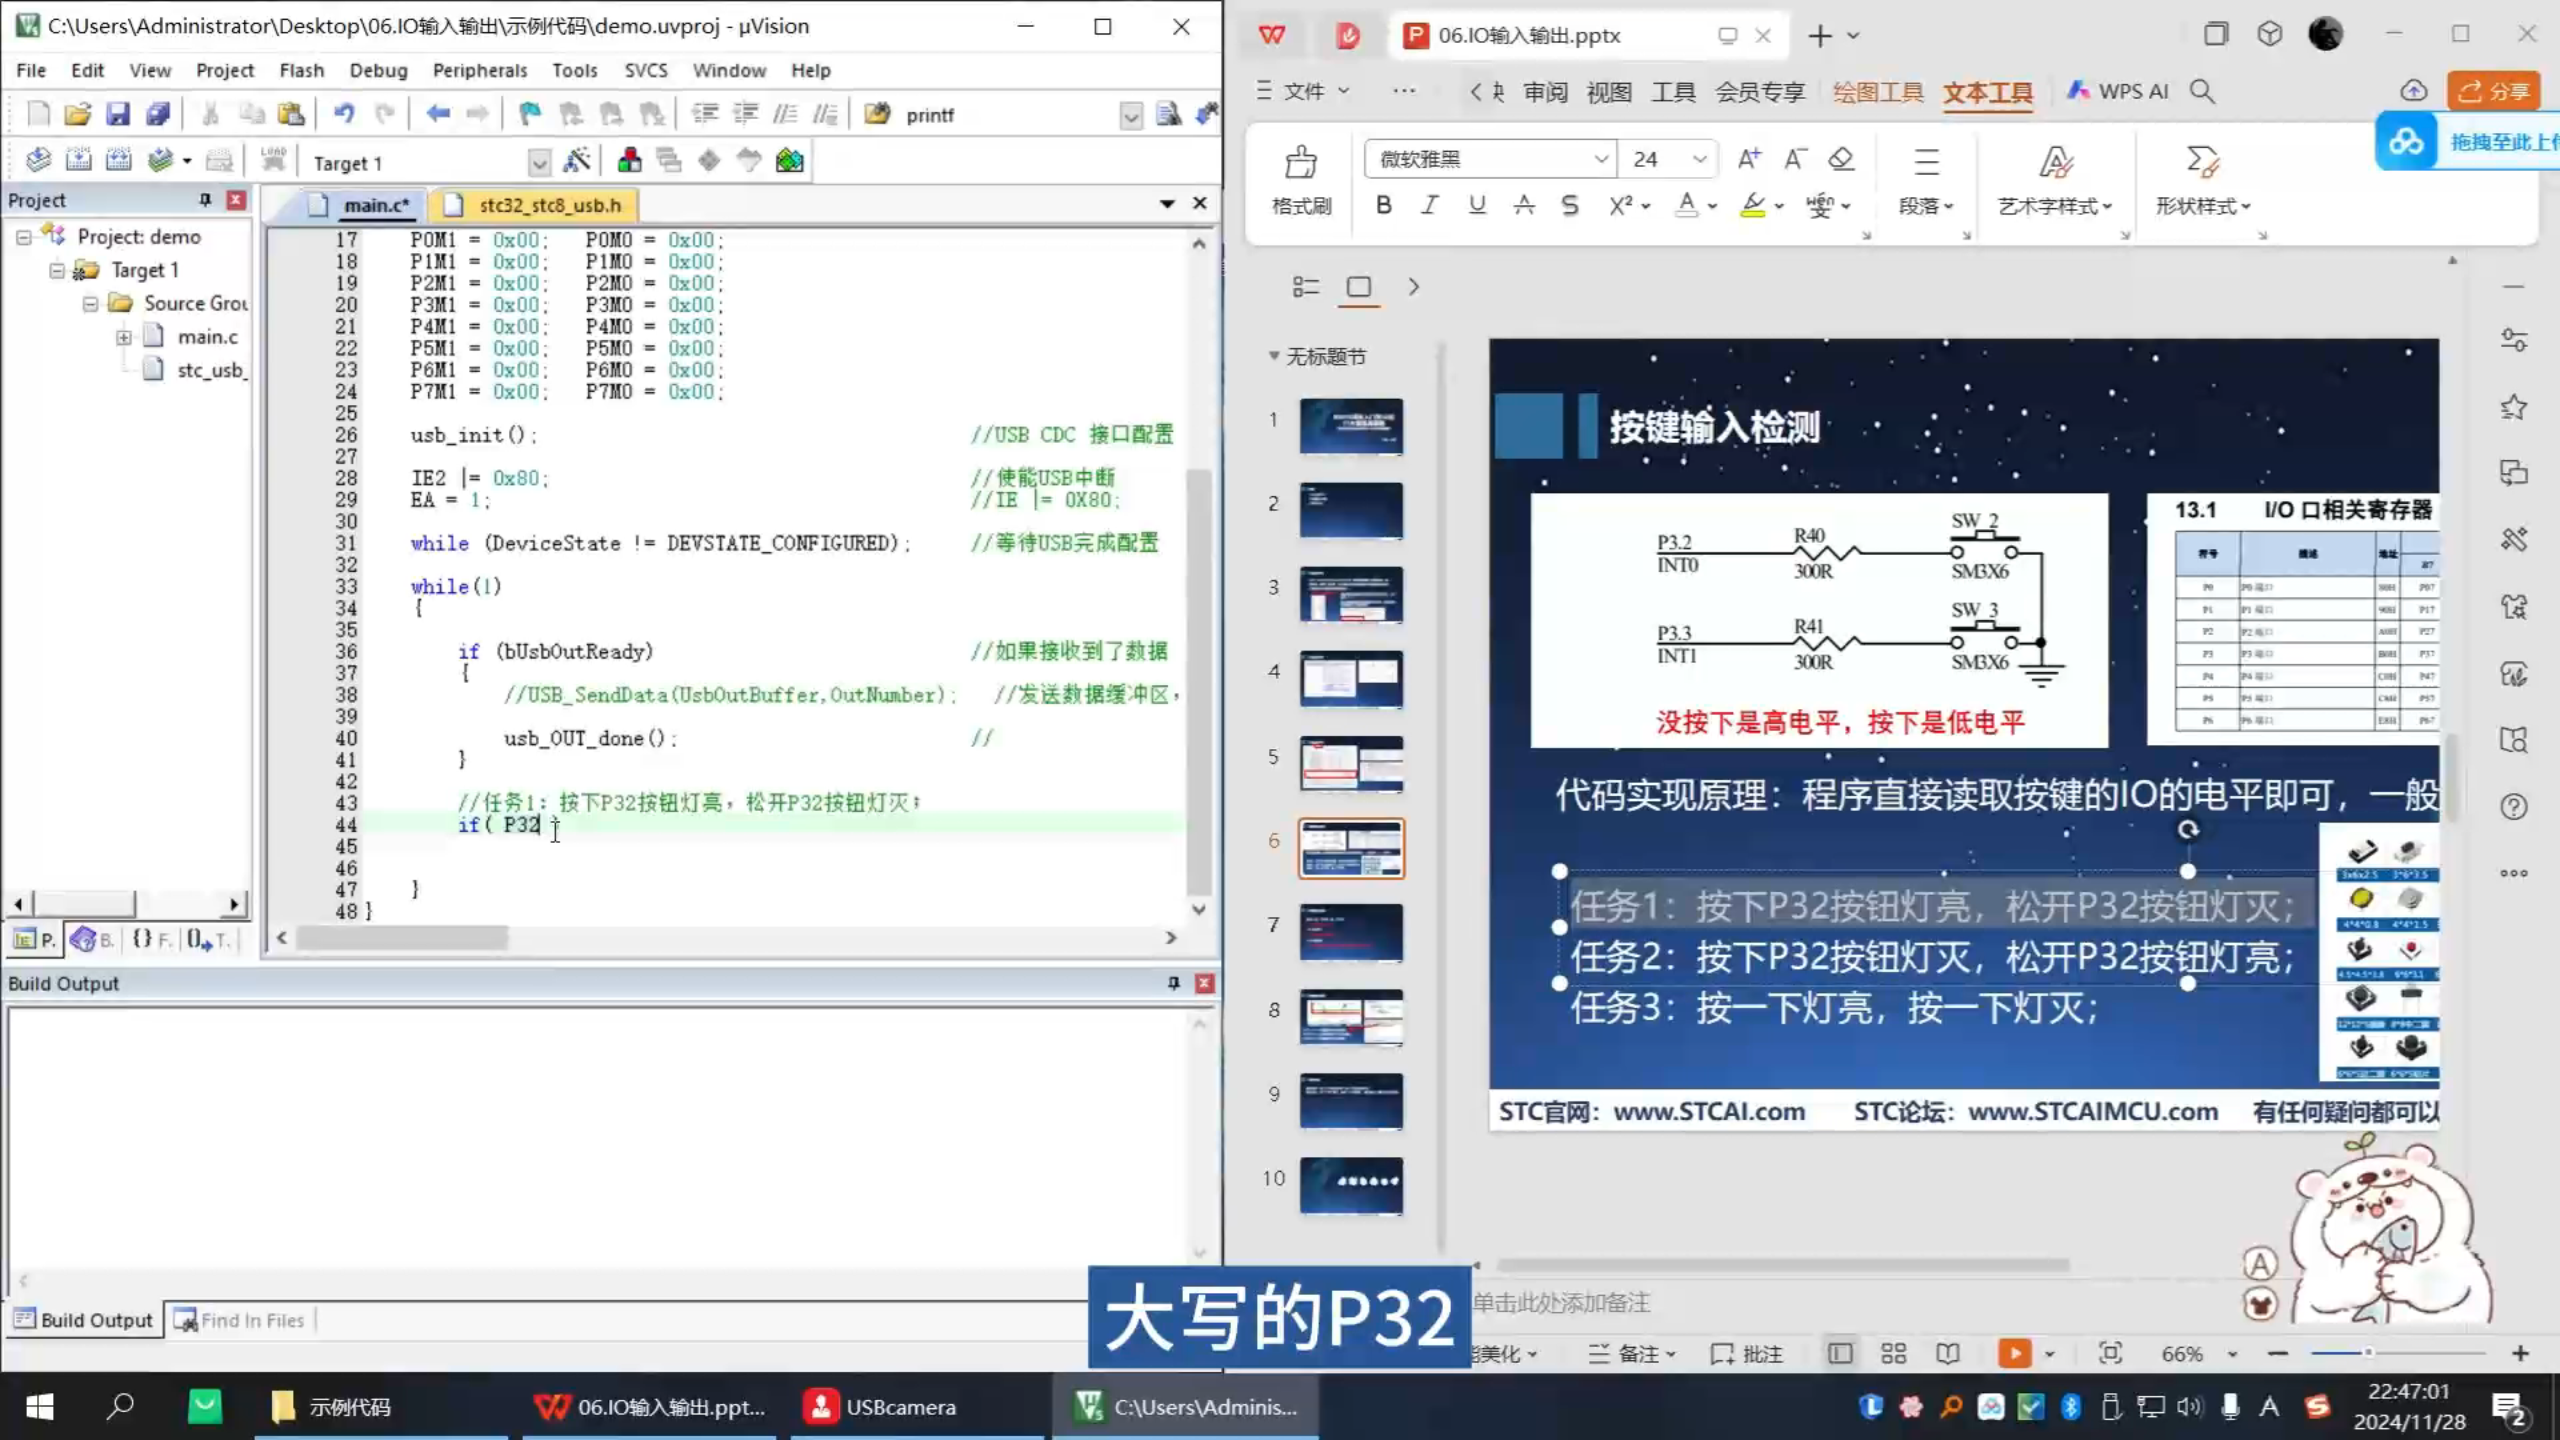Click the Open file folder icon
The width and height of the screenshot is (2560, 1440).
pyautogui.click(x=78, y=114)
